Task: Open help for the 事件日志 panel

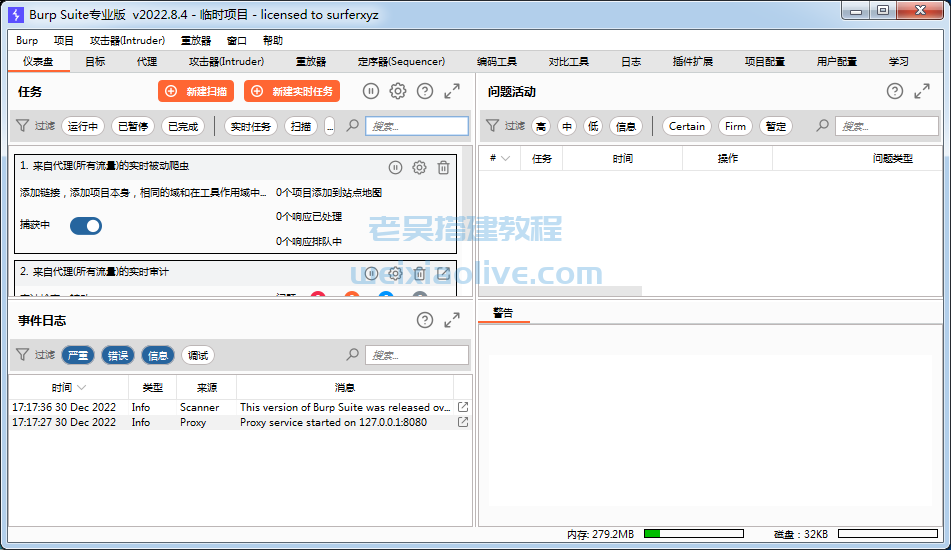Action: point(425,320)
